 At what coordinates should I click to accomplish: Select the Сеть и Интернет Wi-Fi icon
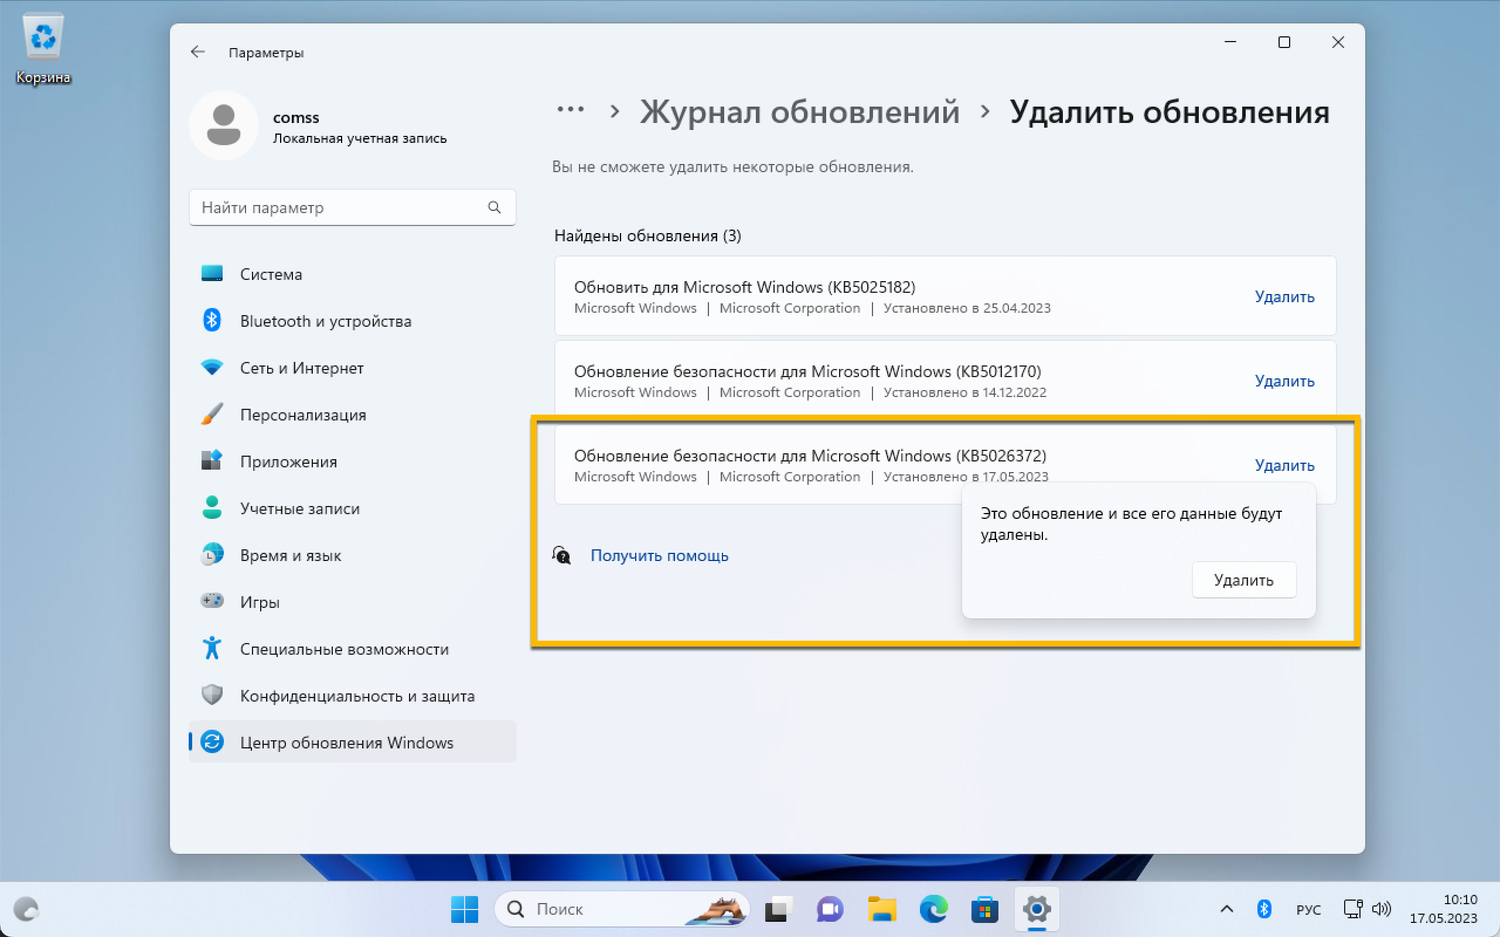tap(212, 367)
